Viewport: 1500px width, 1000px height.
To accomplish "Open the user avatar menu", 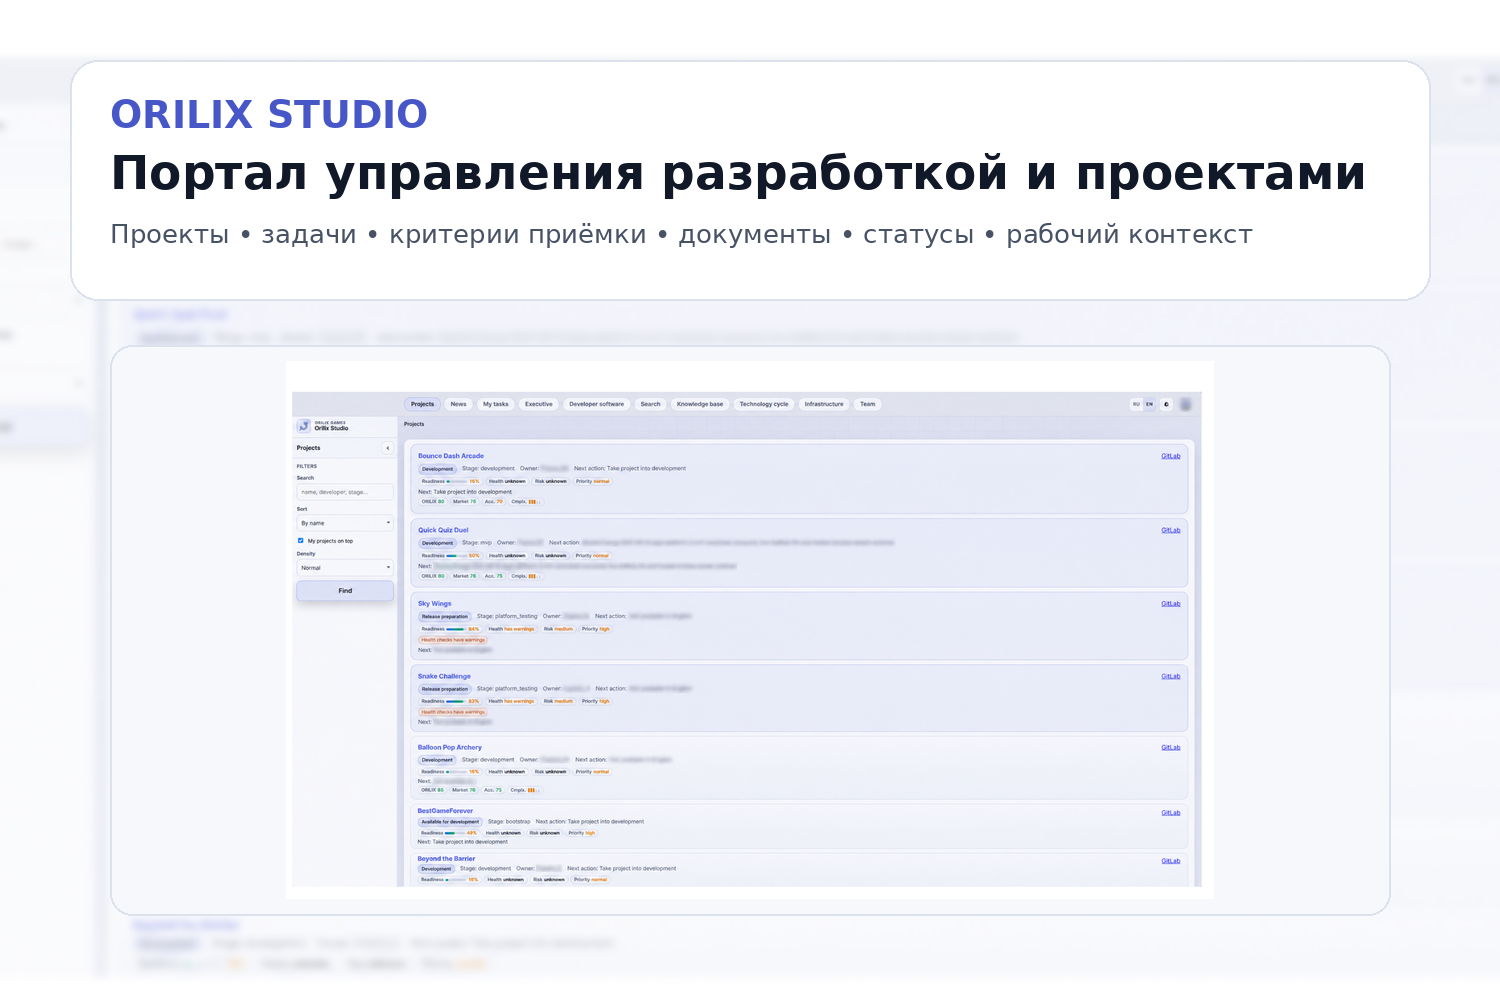I will tap(1186, 405).
